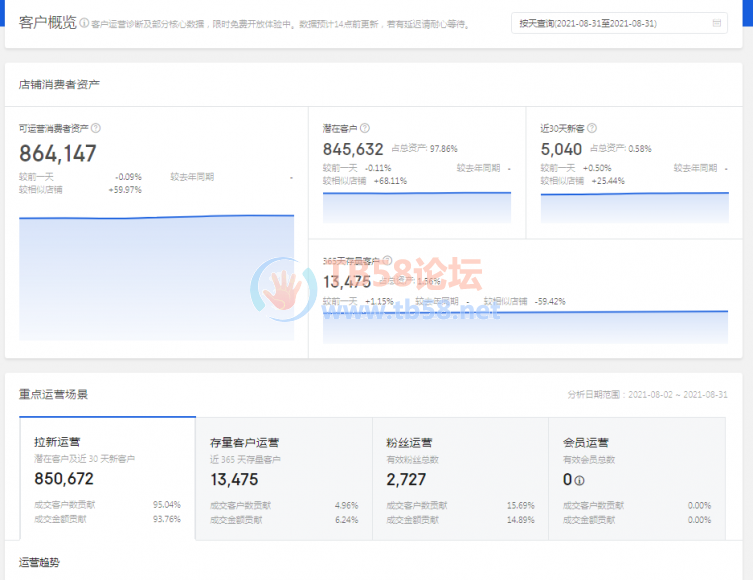The height and width of the screenshot is (580, 753).
Task: Click the calendar icon in the date query field
Action: point(716,23)
